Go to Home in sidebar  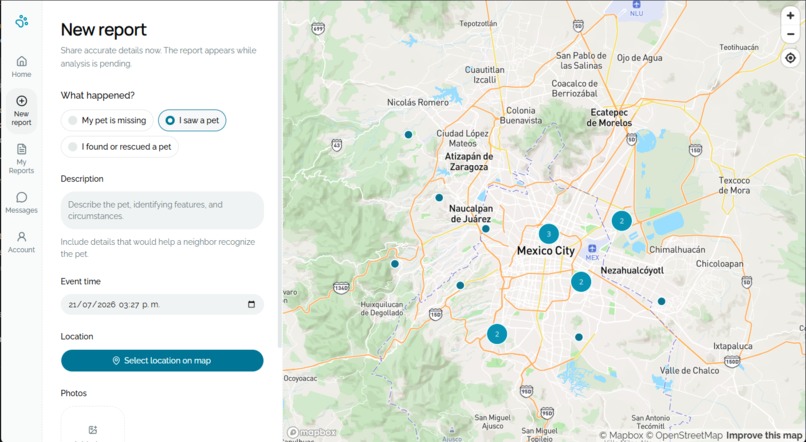(22, 67)
